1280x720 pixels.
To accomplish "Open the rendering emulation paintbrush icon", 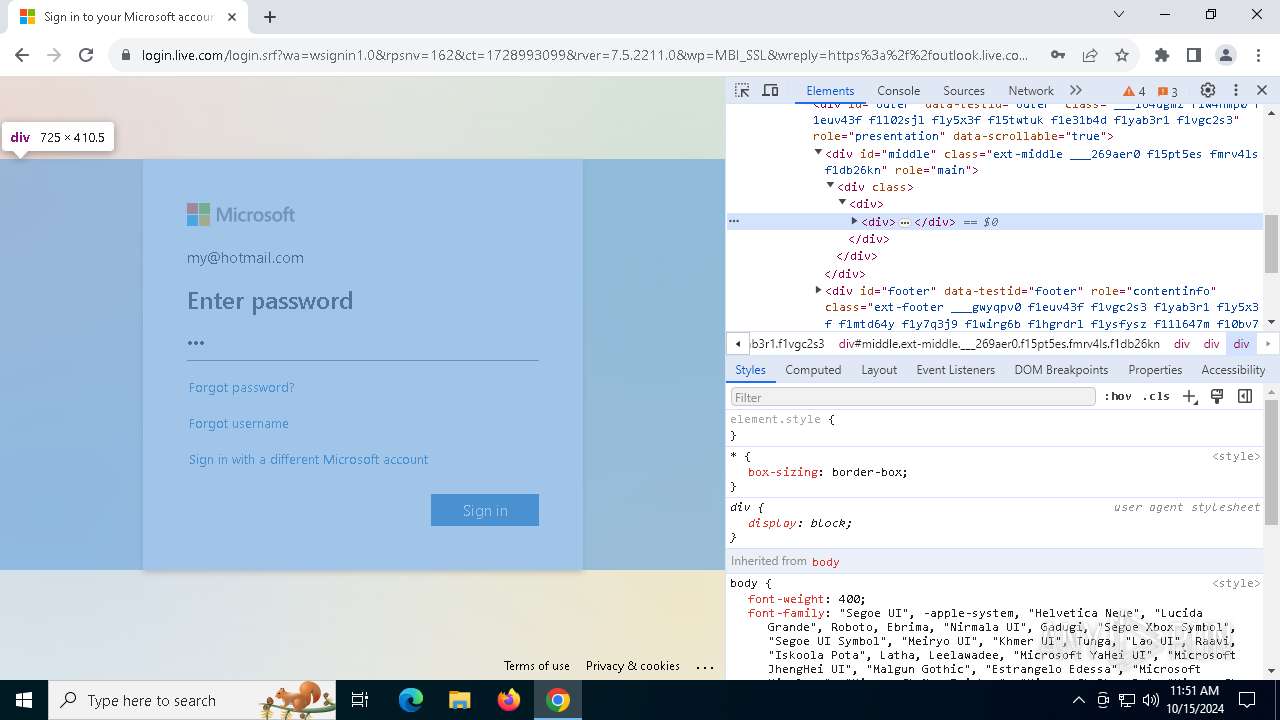I will point(1217,397).
